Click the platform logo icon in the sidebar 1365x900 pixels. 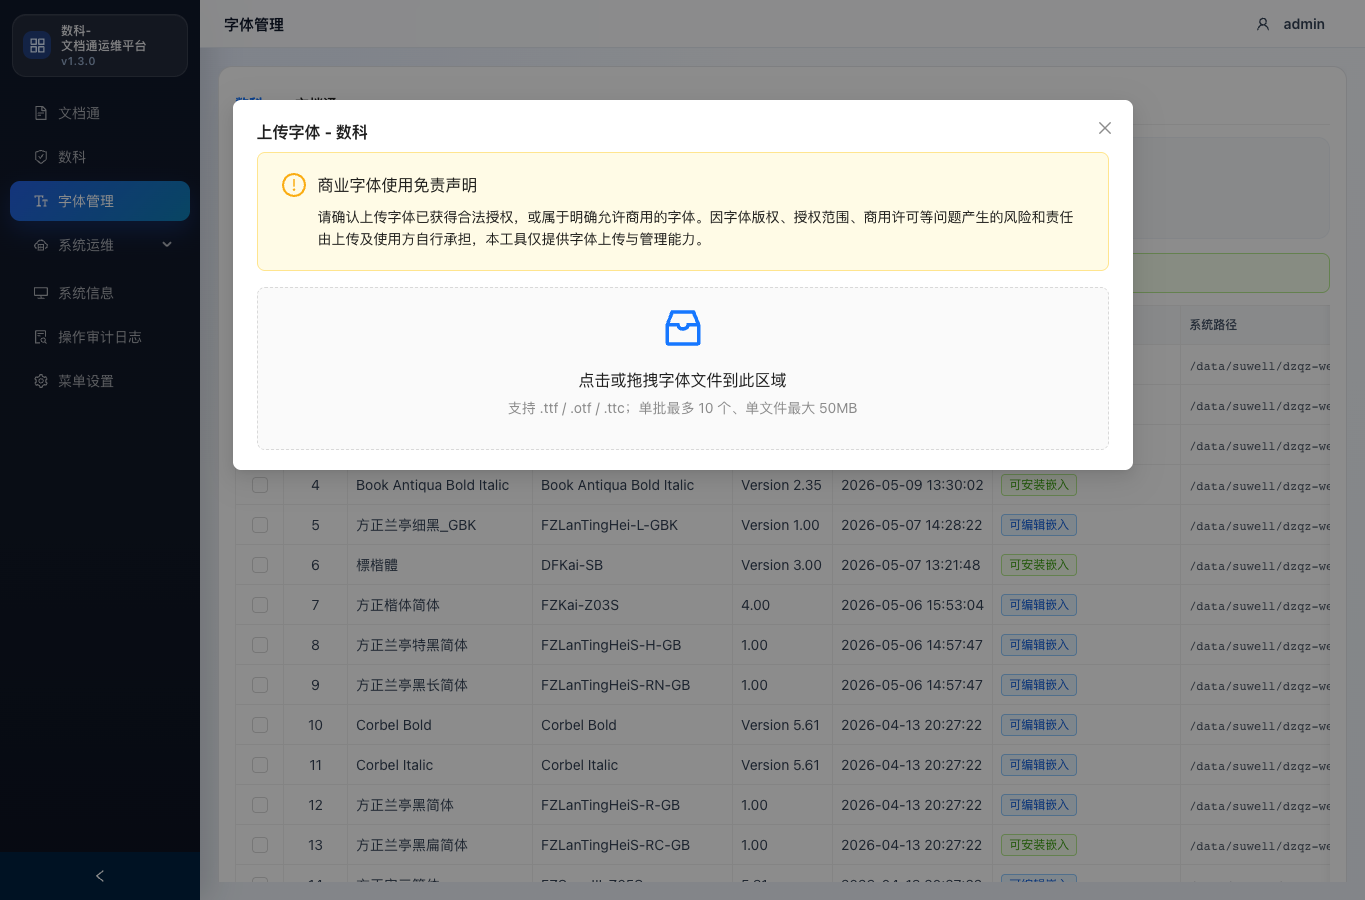coord(37,45)
